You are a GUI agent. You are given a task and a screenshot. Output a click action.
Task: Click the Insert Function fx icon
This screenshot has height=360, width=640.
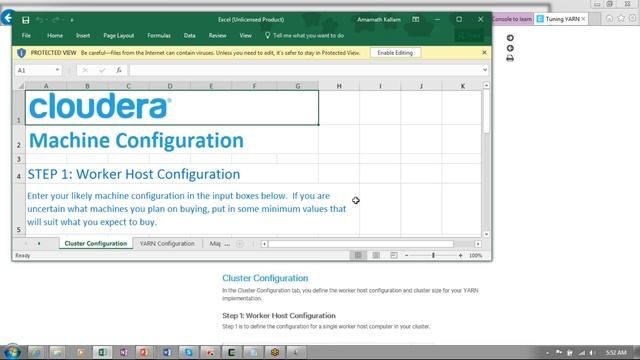(119, 70)
